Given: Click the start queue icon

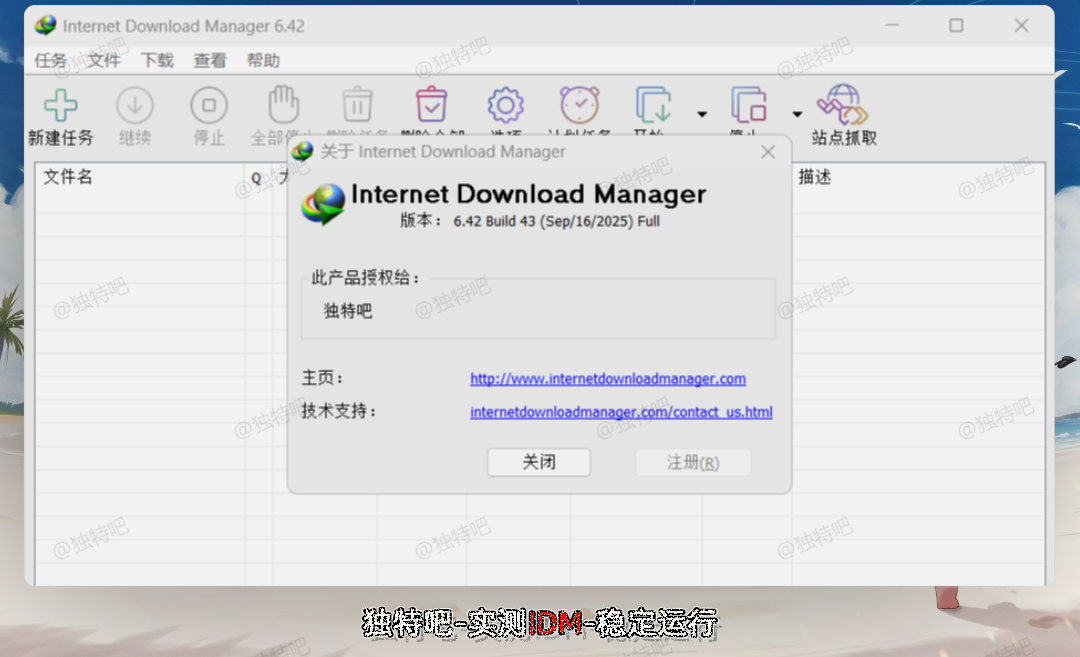Looking at the screenshot, I should pos(653,105).
